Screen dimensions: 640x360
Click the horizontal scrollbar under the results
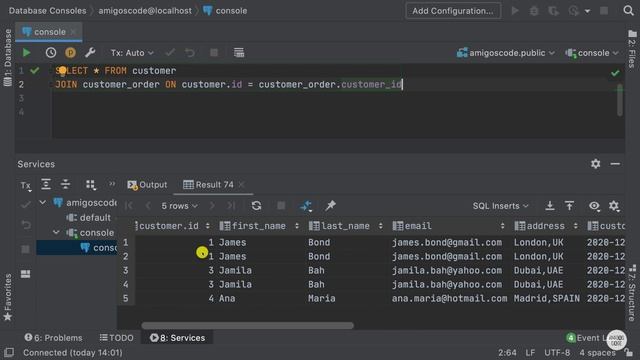247,326
